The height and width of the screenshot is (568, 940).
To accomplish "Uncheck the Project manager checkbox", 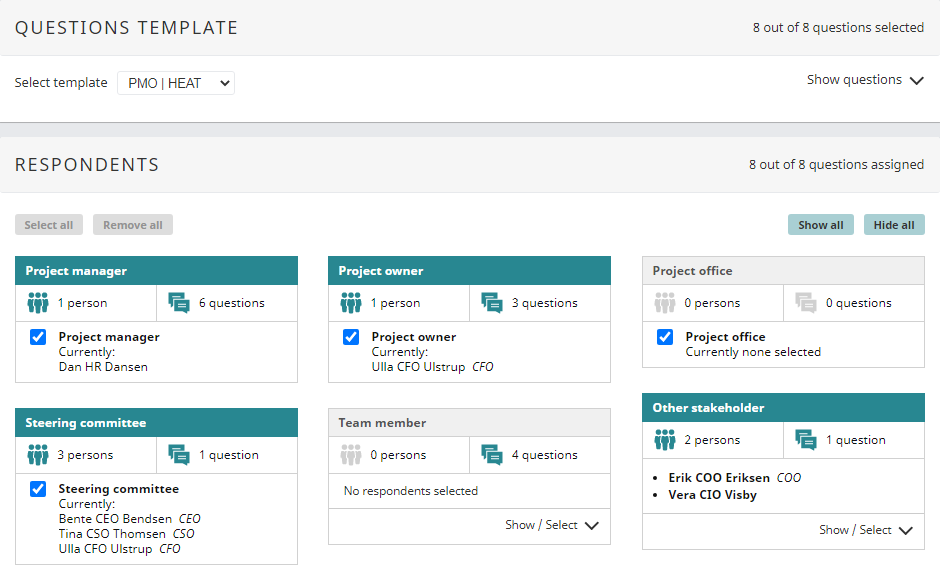I will pos(38,338).
